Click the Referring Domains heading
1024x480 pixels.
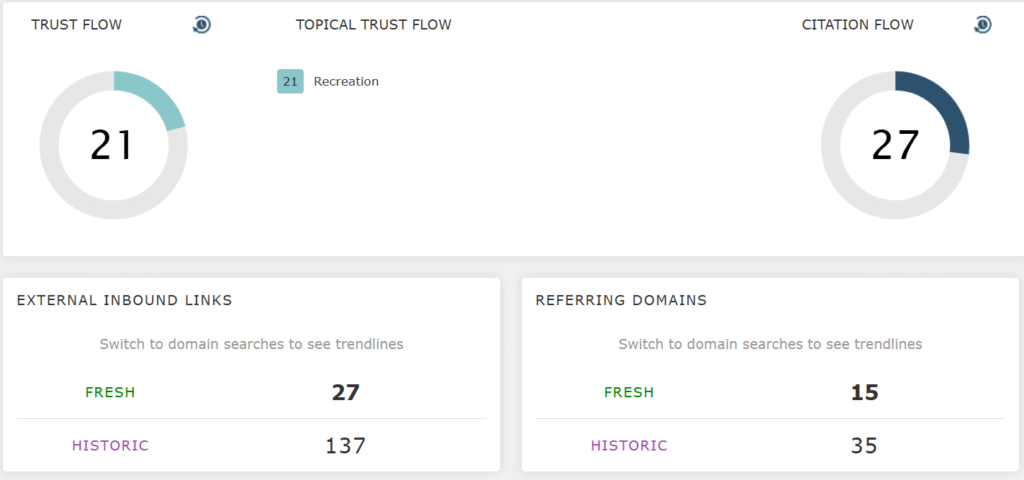tap(621, 300)
